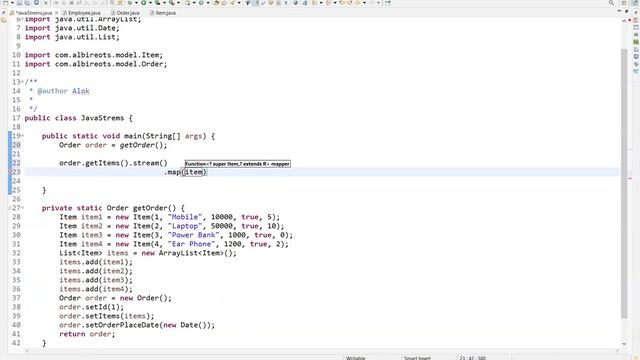This screenshot has height=360, width=640.
Task: Click the string "Laptop" on line 29
Action: 185,226
